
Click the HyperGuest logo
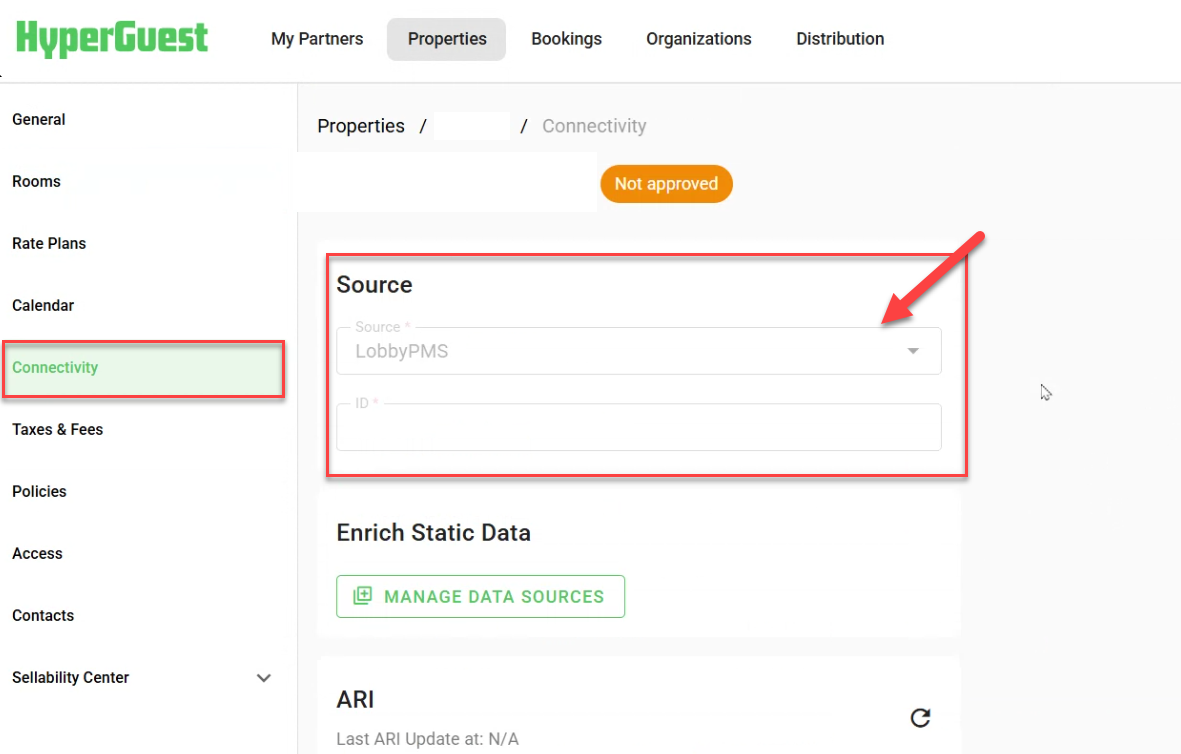click(111, 38)
